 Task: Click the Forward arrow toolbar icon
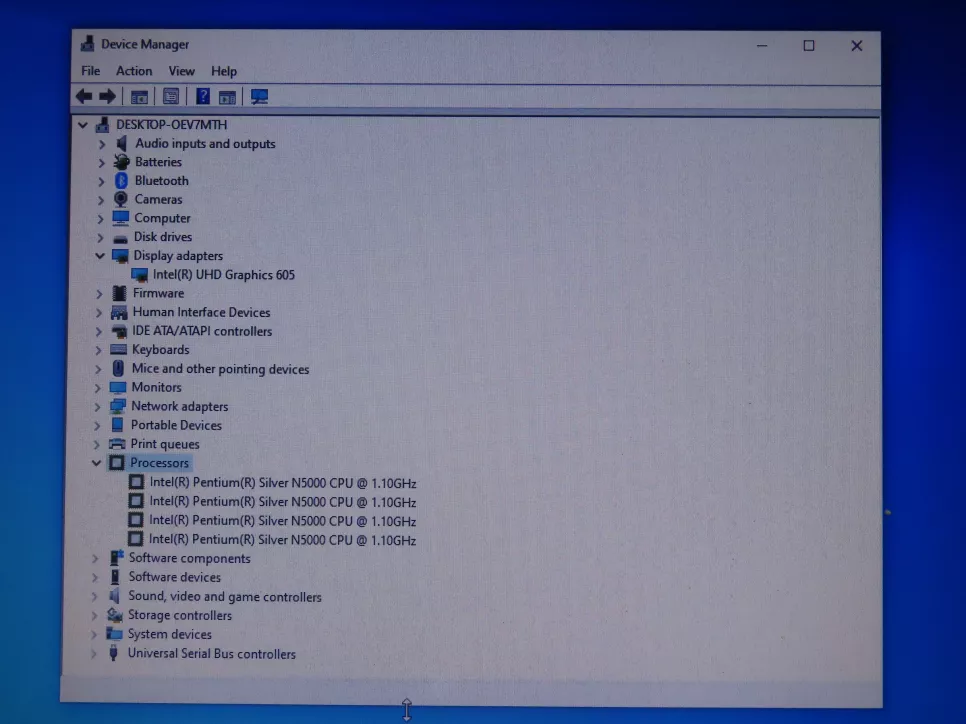pos(107,96)
